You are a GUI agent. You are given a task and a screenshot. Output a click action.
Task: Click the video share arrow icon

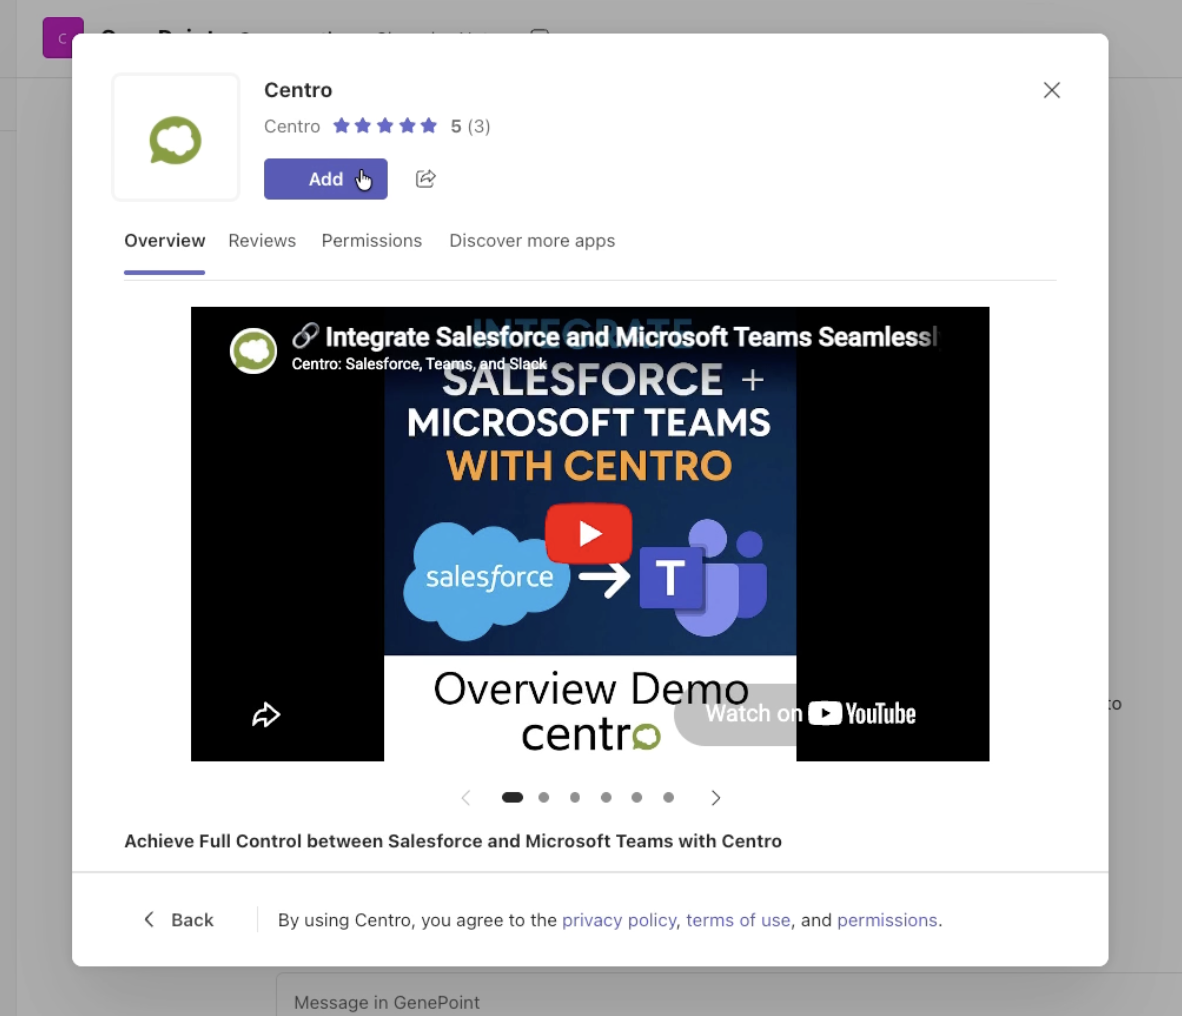coord(265,714)
